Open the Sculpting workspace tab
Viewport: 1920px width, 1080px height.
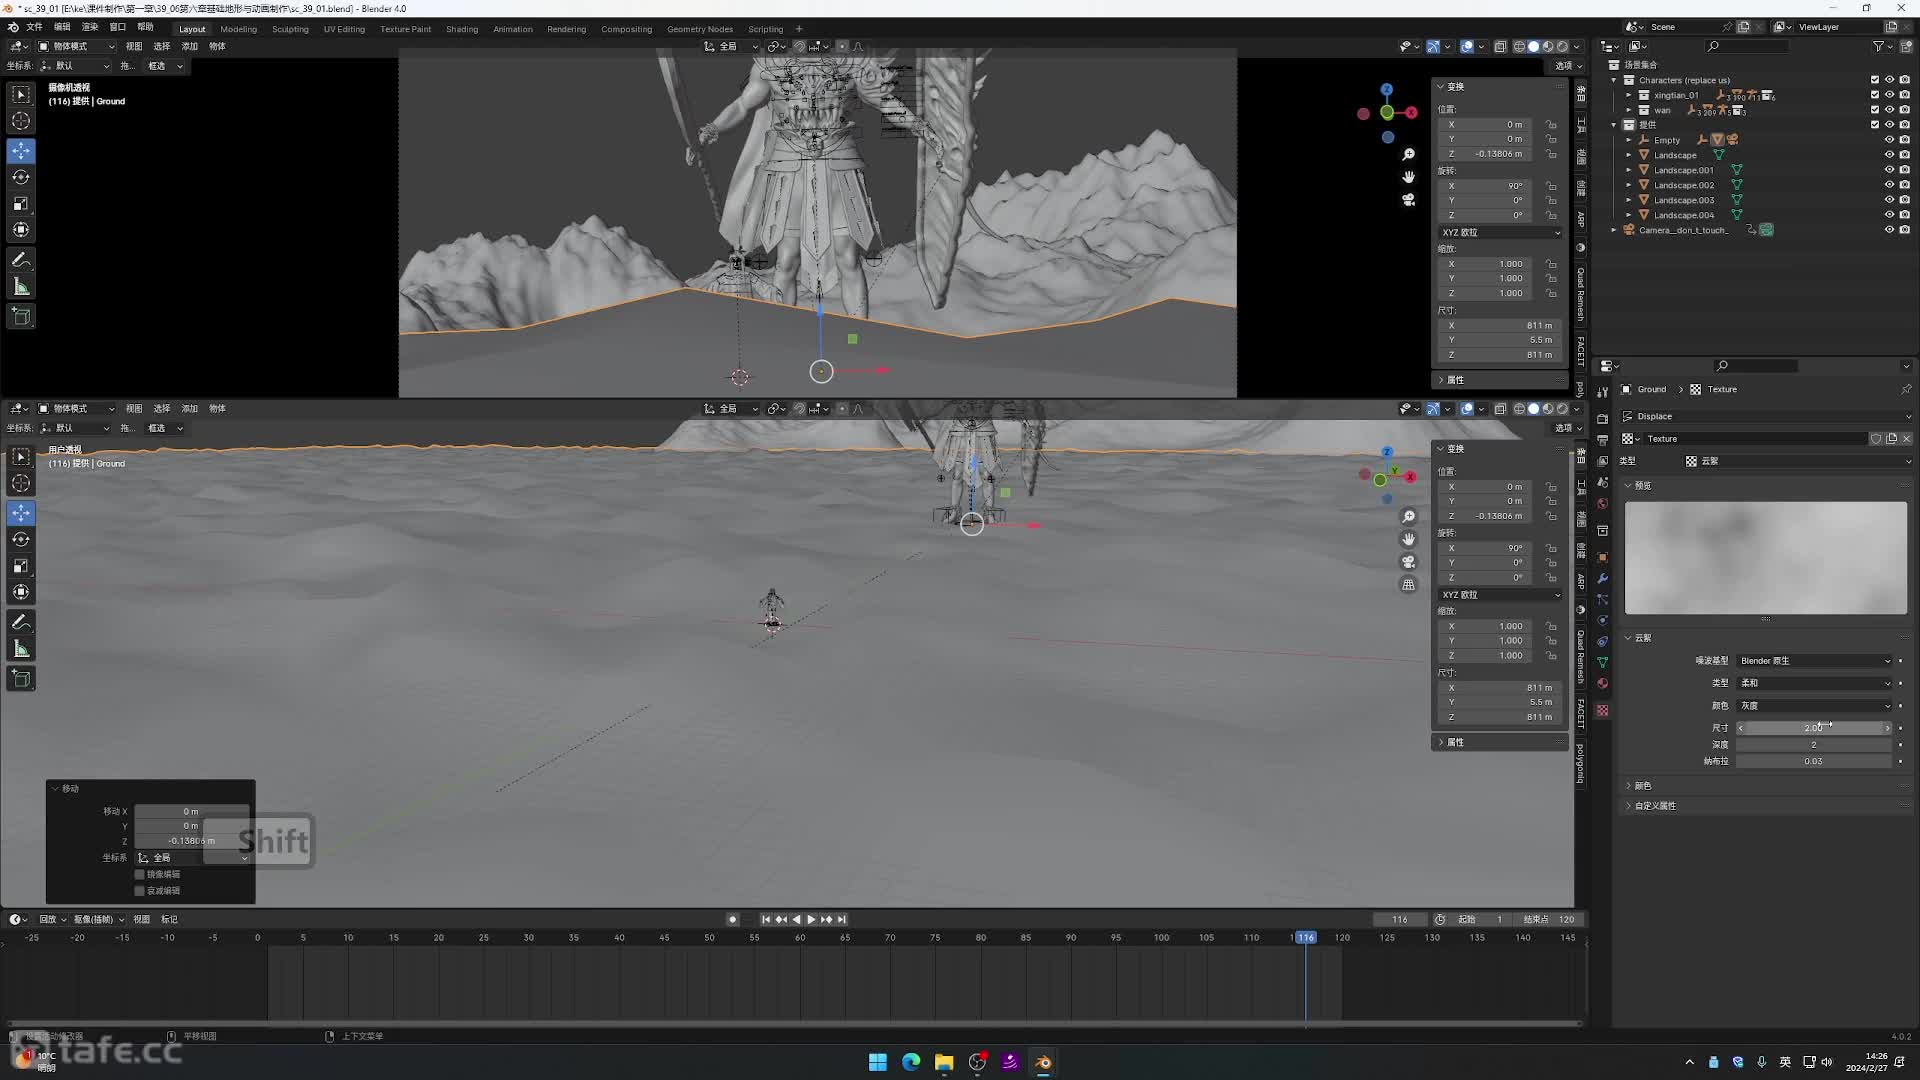pyautogui.click(x=290, y=29)
